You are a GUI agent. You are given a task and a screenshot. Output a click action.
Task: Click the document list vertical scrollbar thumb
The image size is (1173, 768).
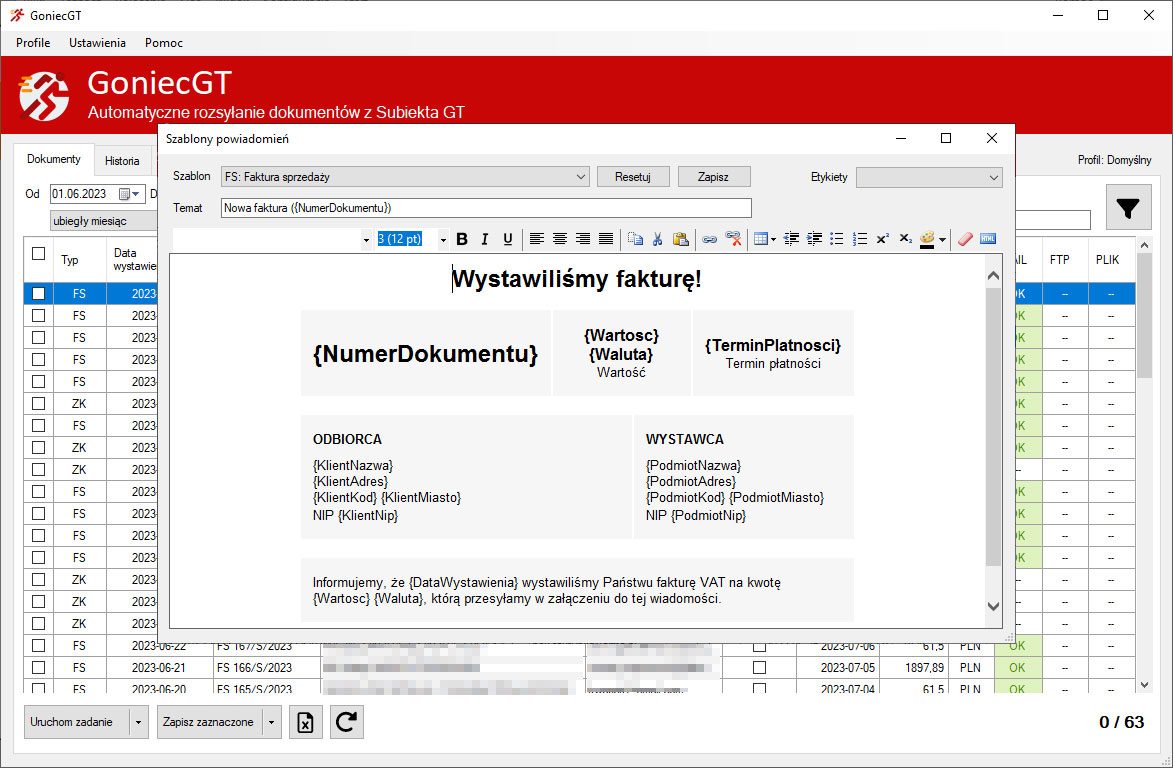pos(1144,316)
